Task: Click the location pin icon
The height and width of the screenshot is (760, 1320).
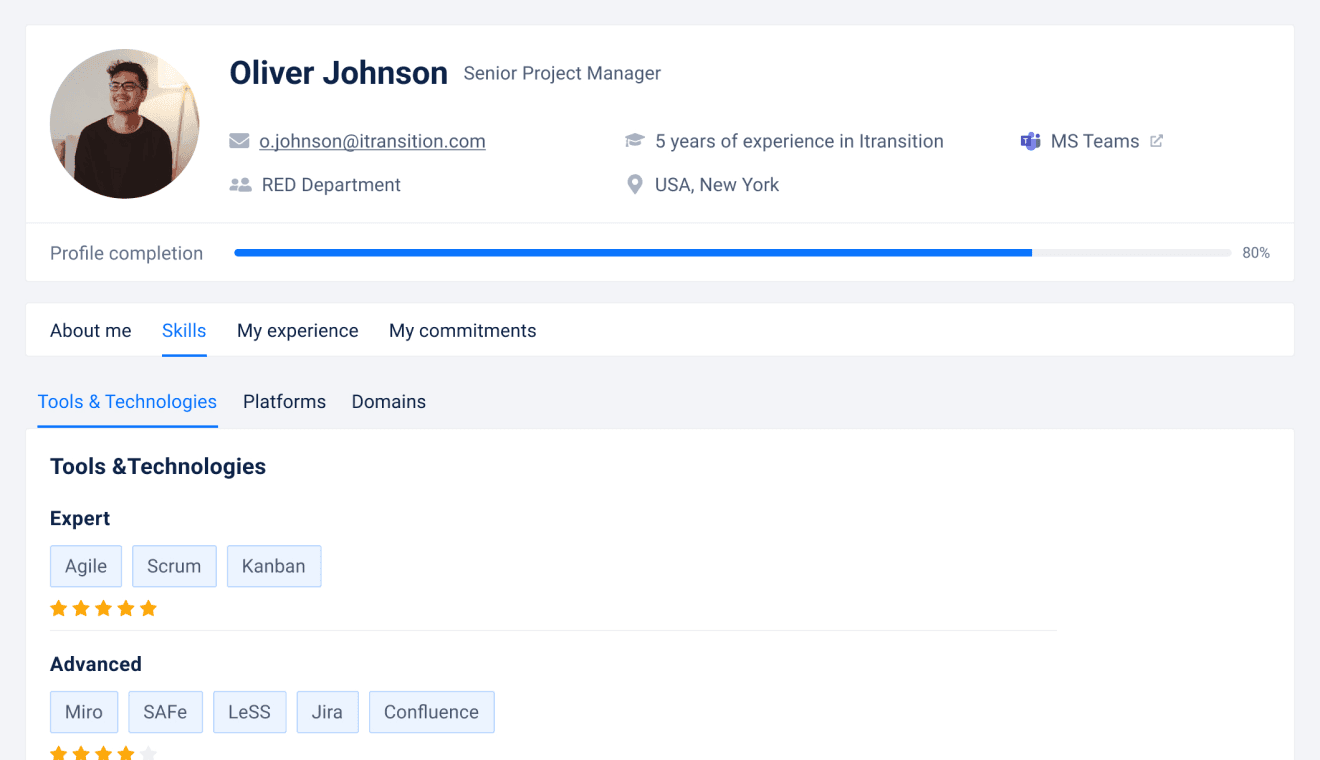Action: click(634, 185)
